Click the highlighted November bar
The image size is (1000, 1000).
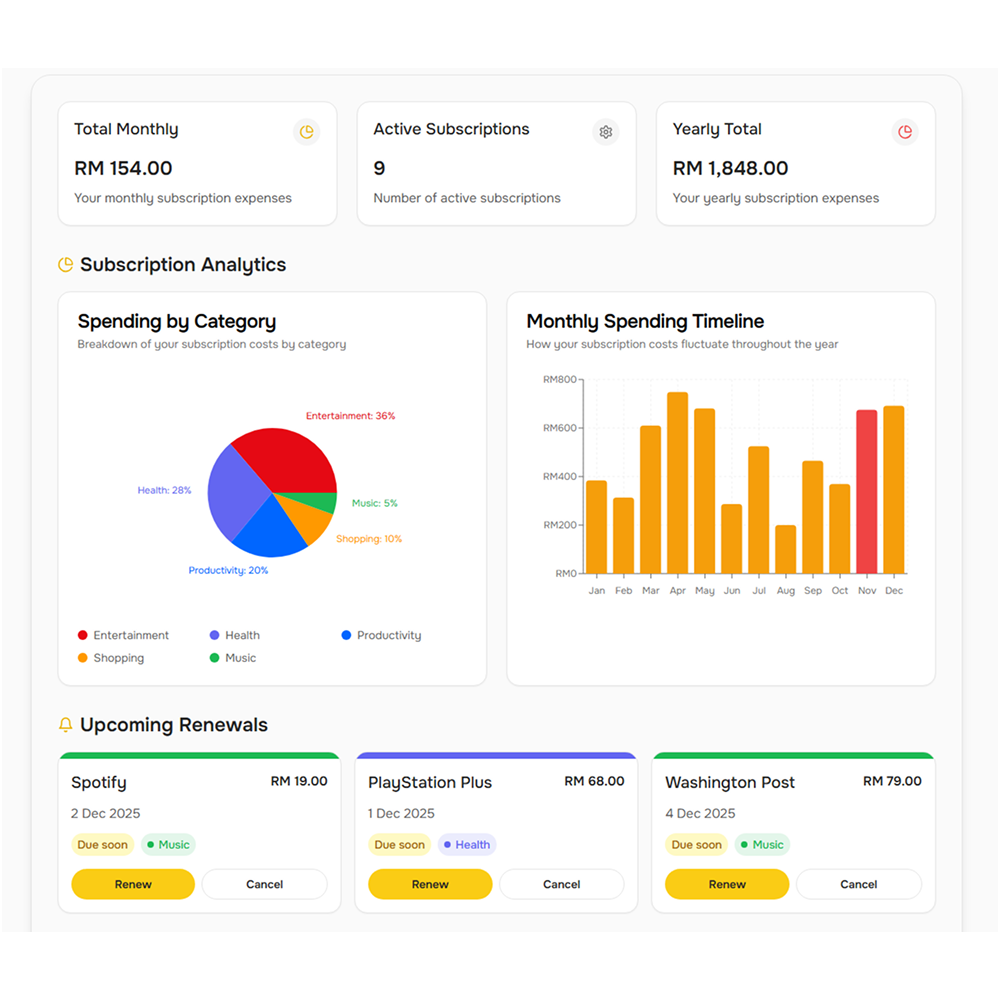click(x=866, y=490)
